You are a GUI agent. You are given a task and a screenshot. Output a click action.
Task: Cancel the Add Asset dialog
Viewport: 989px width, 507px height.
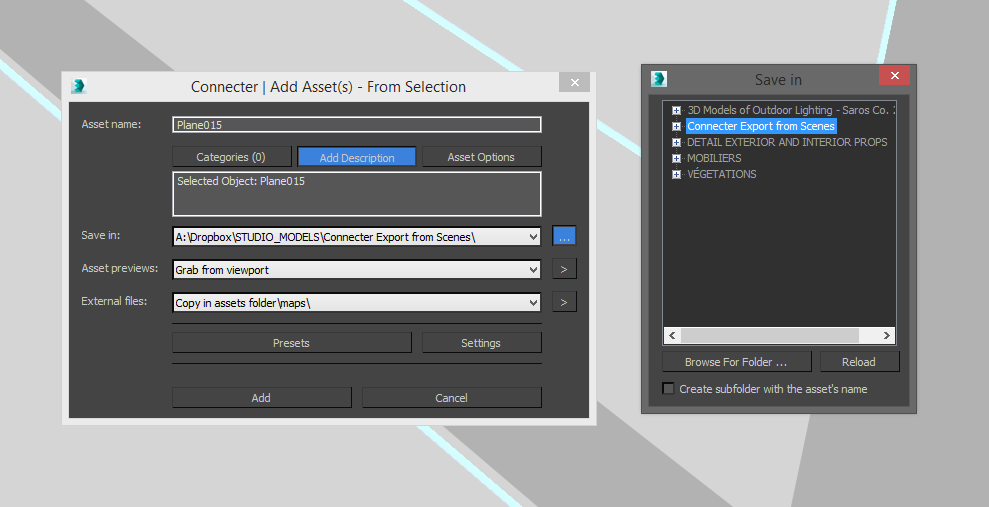(452, 398)
